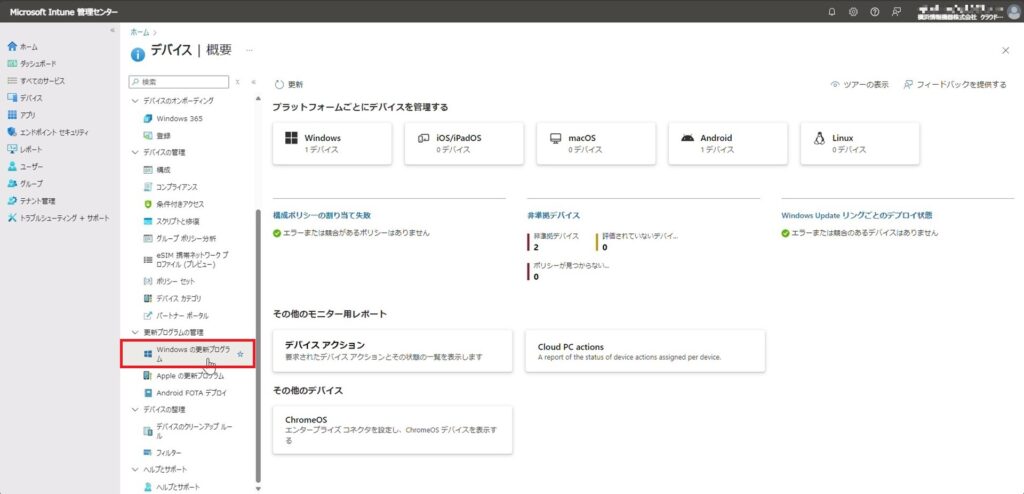This screenshot has width=1024, height=494.
Task: Click the help question mark icon
Action: 874,12
